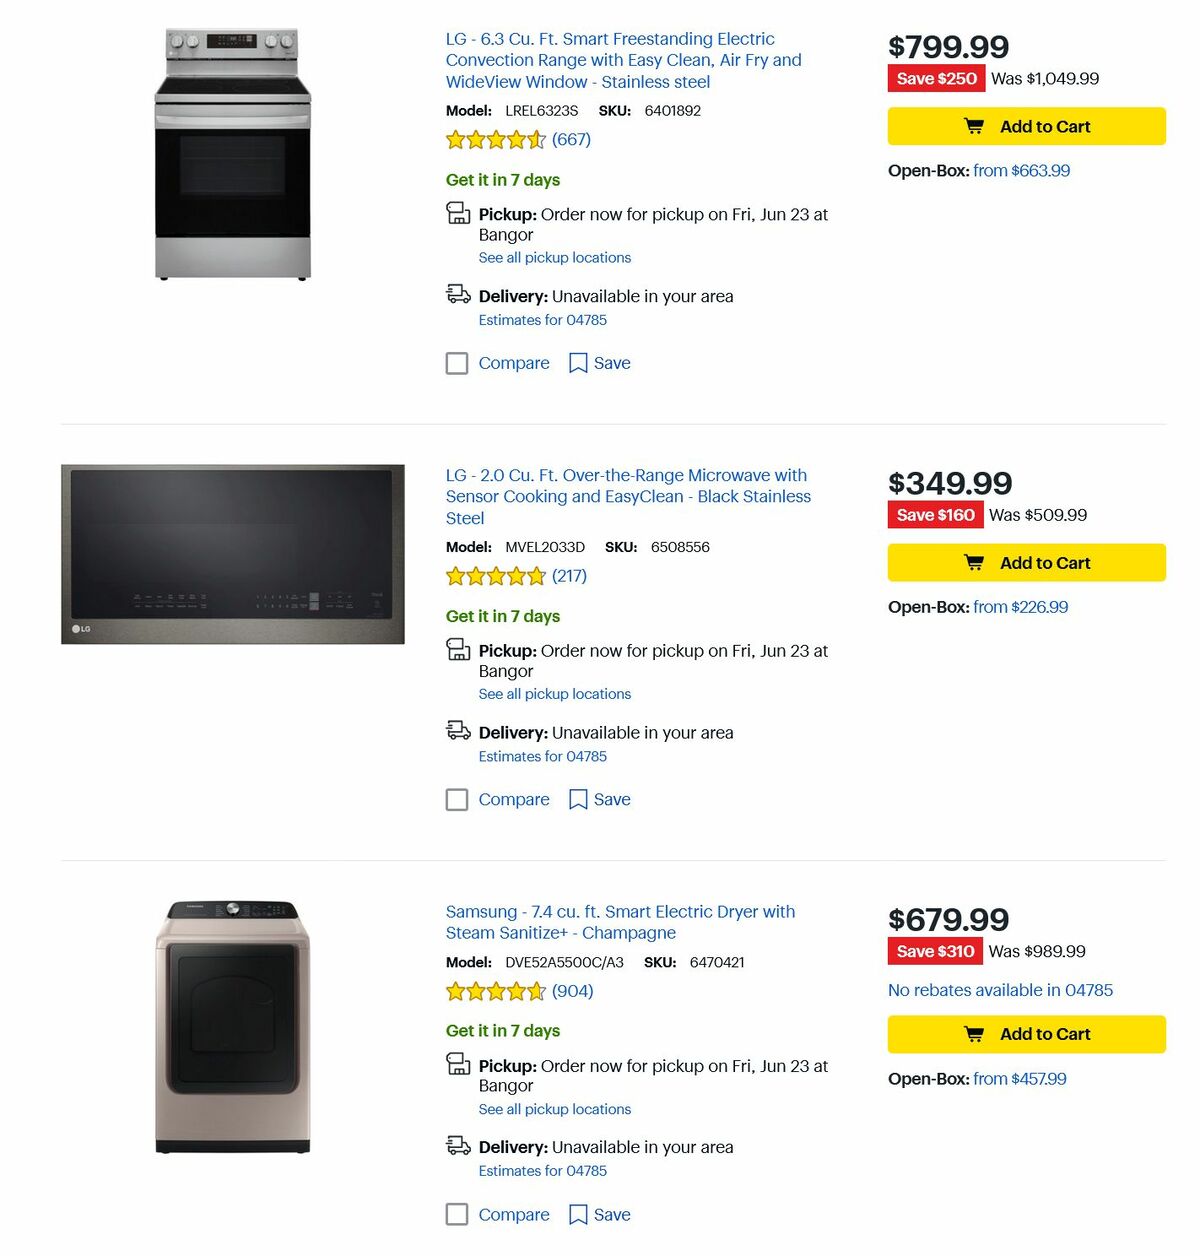
Task: Click the Save $310 red badge
Action: (936, 951)
